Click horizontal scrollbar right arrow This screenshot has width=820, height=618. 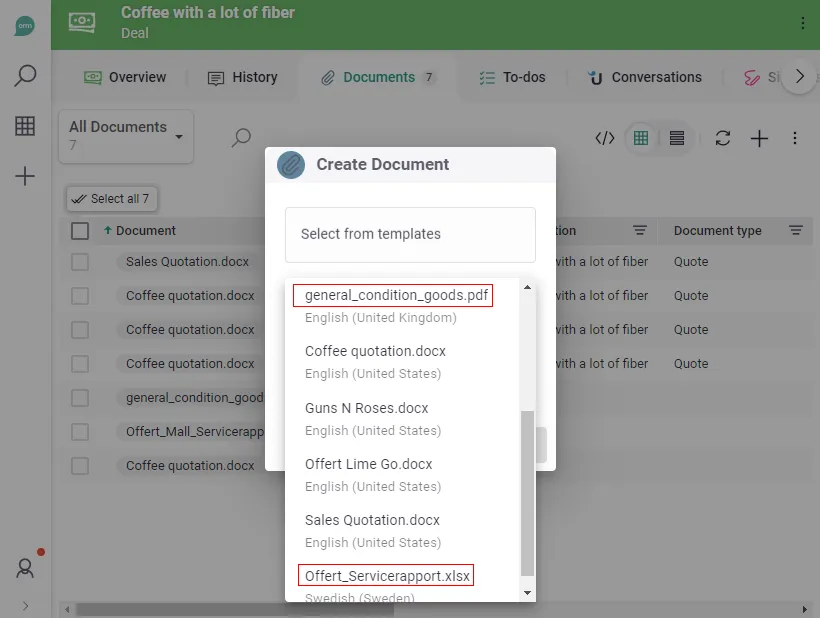(x=804, y=609)
